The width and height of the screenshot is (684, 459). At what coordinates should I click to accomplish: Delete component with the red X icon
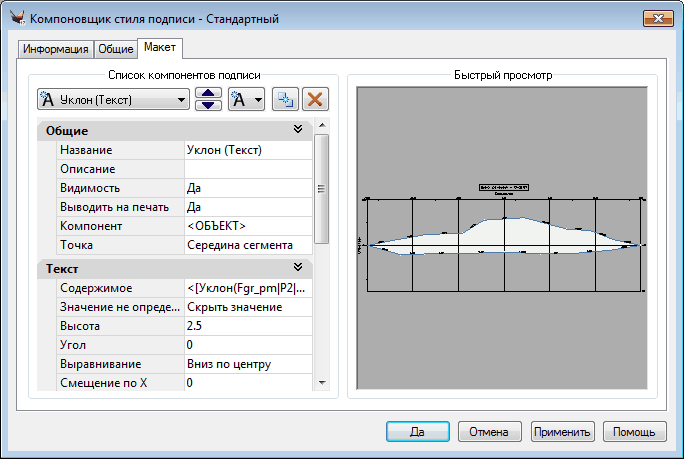point(315,99)
